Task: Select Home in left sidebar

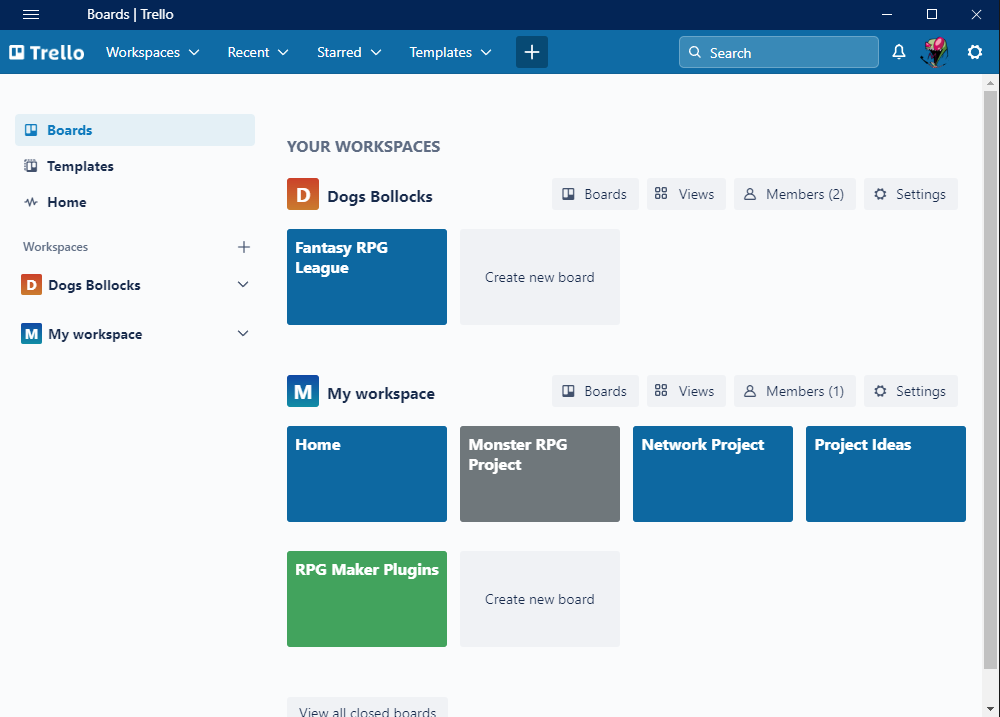Action: pyautogui.click(x=135, y=202)
